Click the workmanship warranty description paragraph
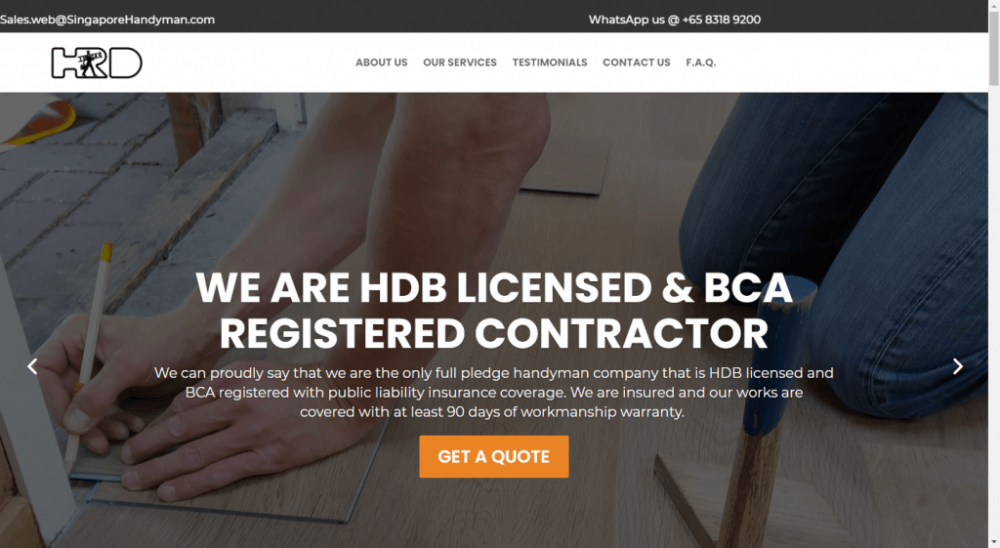Screen dimensions: 1000x548 pos(494,392)
